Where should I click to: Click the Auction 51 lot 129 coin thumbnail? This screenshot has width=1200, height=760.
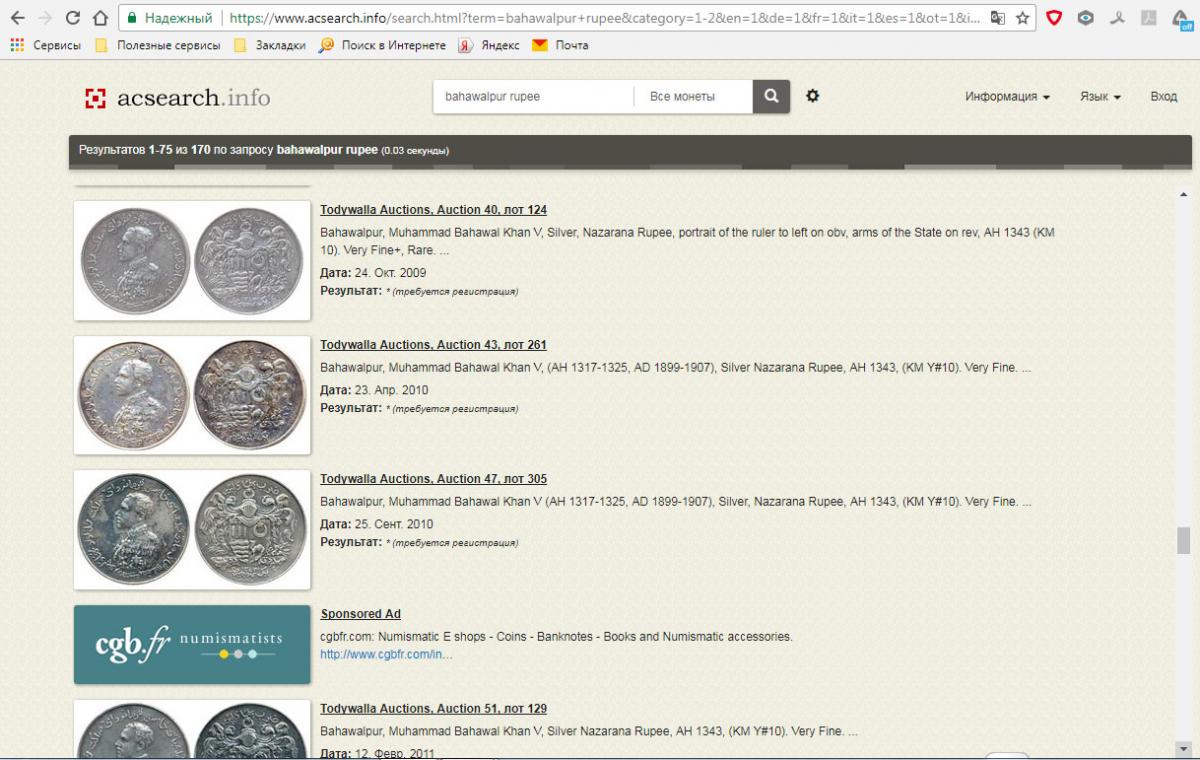(192, 729)
